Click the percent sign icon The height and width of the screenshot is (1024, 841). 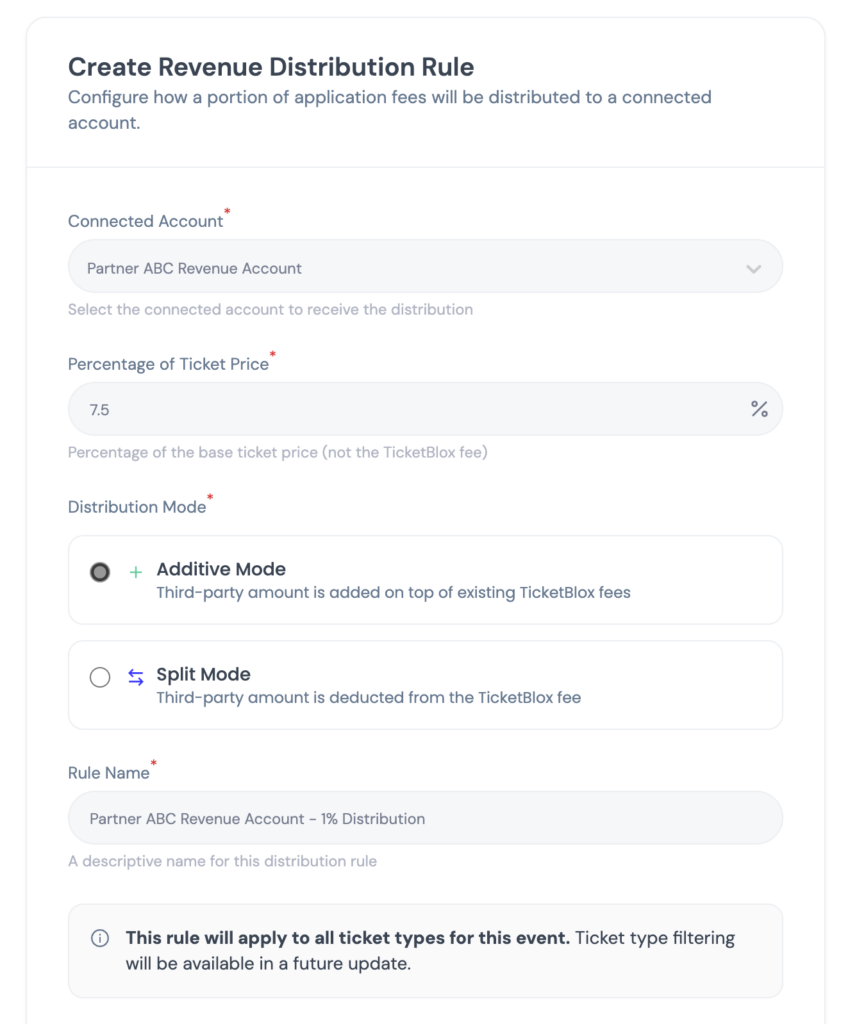[x=759, y=408]
